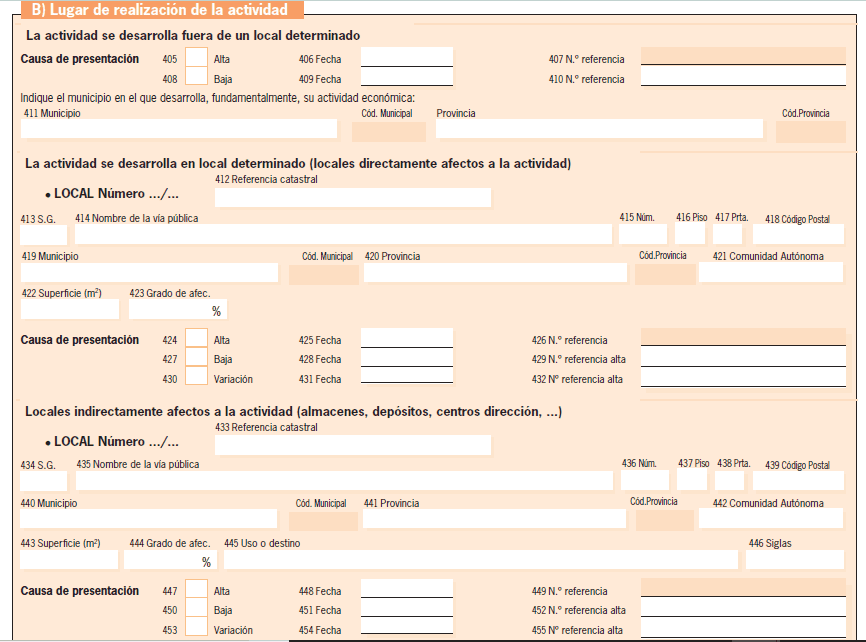Click the 440 Municipio field
Screen dimensions: 866x642
[149, 519]
